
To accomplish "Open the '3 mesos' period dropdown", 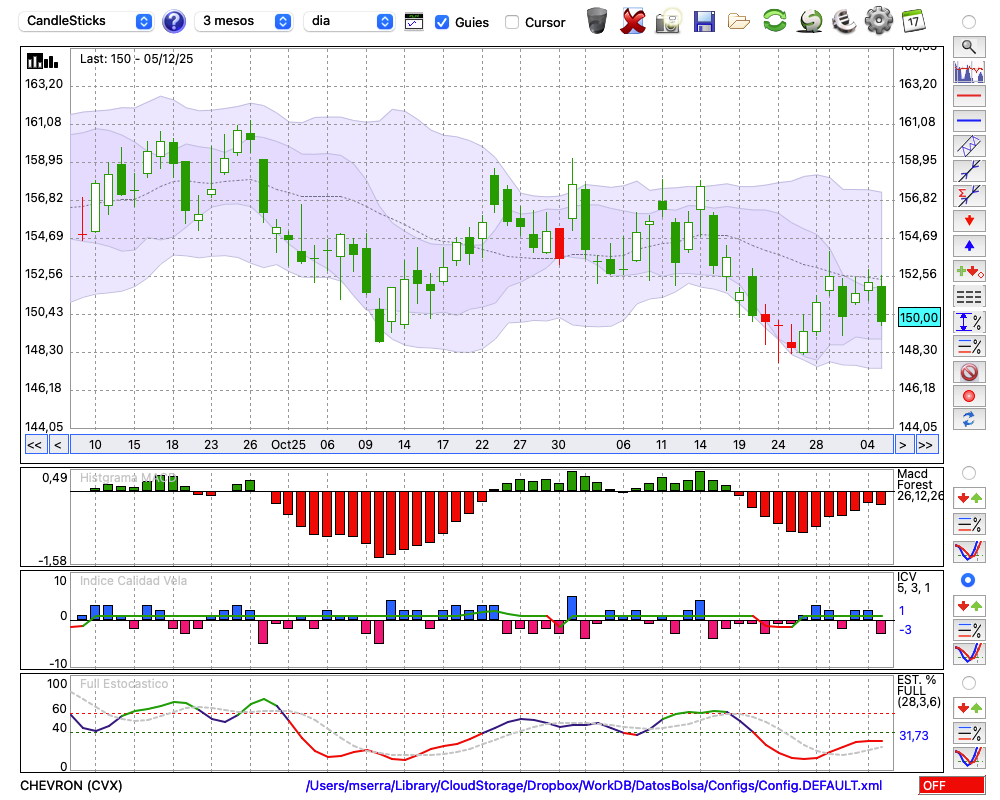I will 243,21.
